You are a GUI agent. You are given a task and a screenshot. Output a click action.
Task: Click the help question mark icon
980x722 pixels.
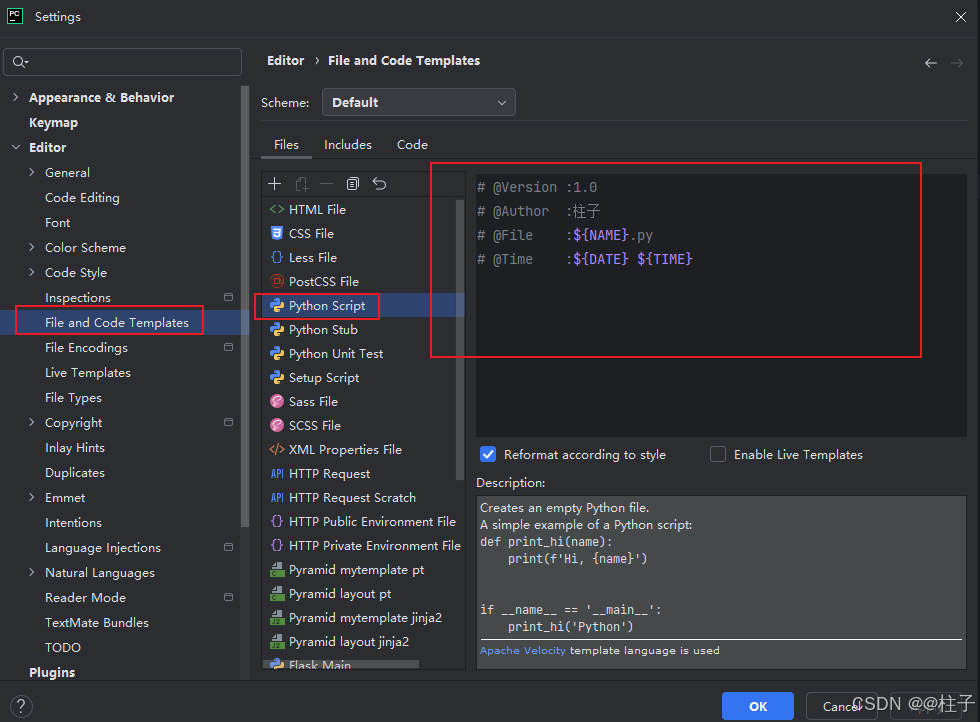(21, 706)
